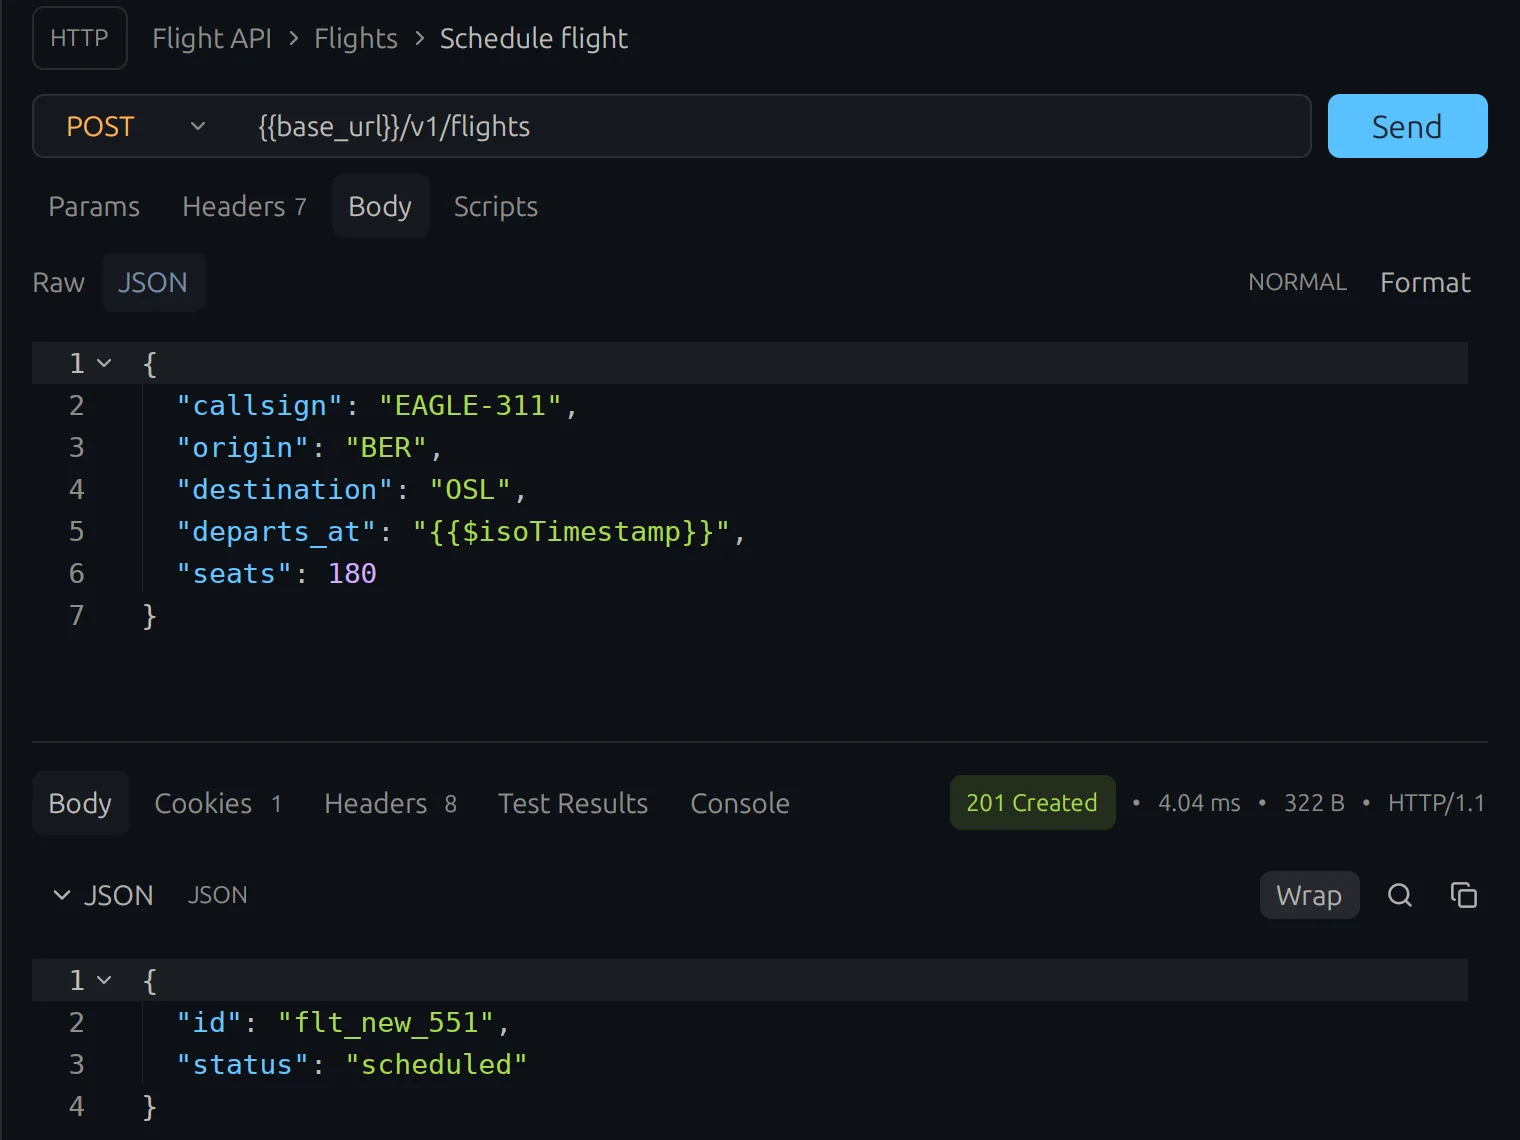Click the NORMAL editor mode label
This screenshot has width=1520, height=1140.
[1297, 282]
